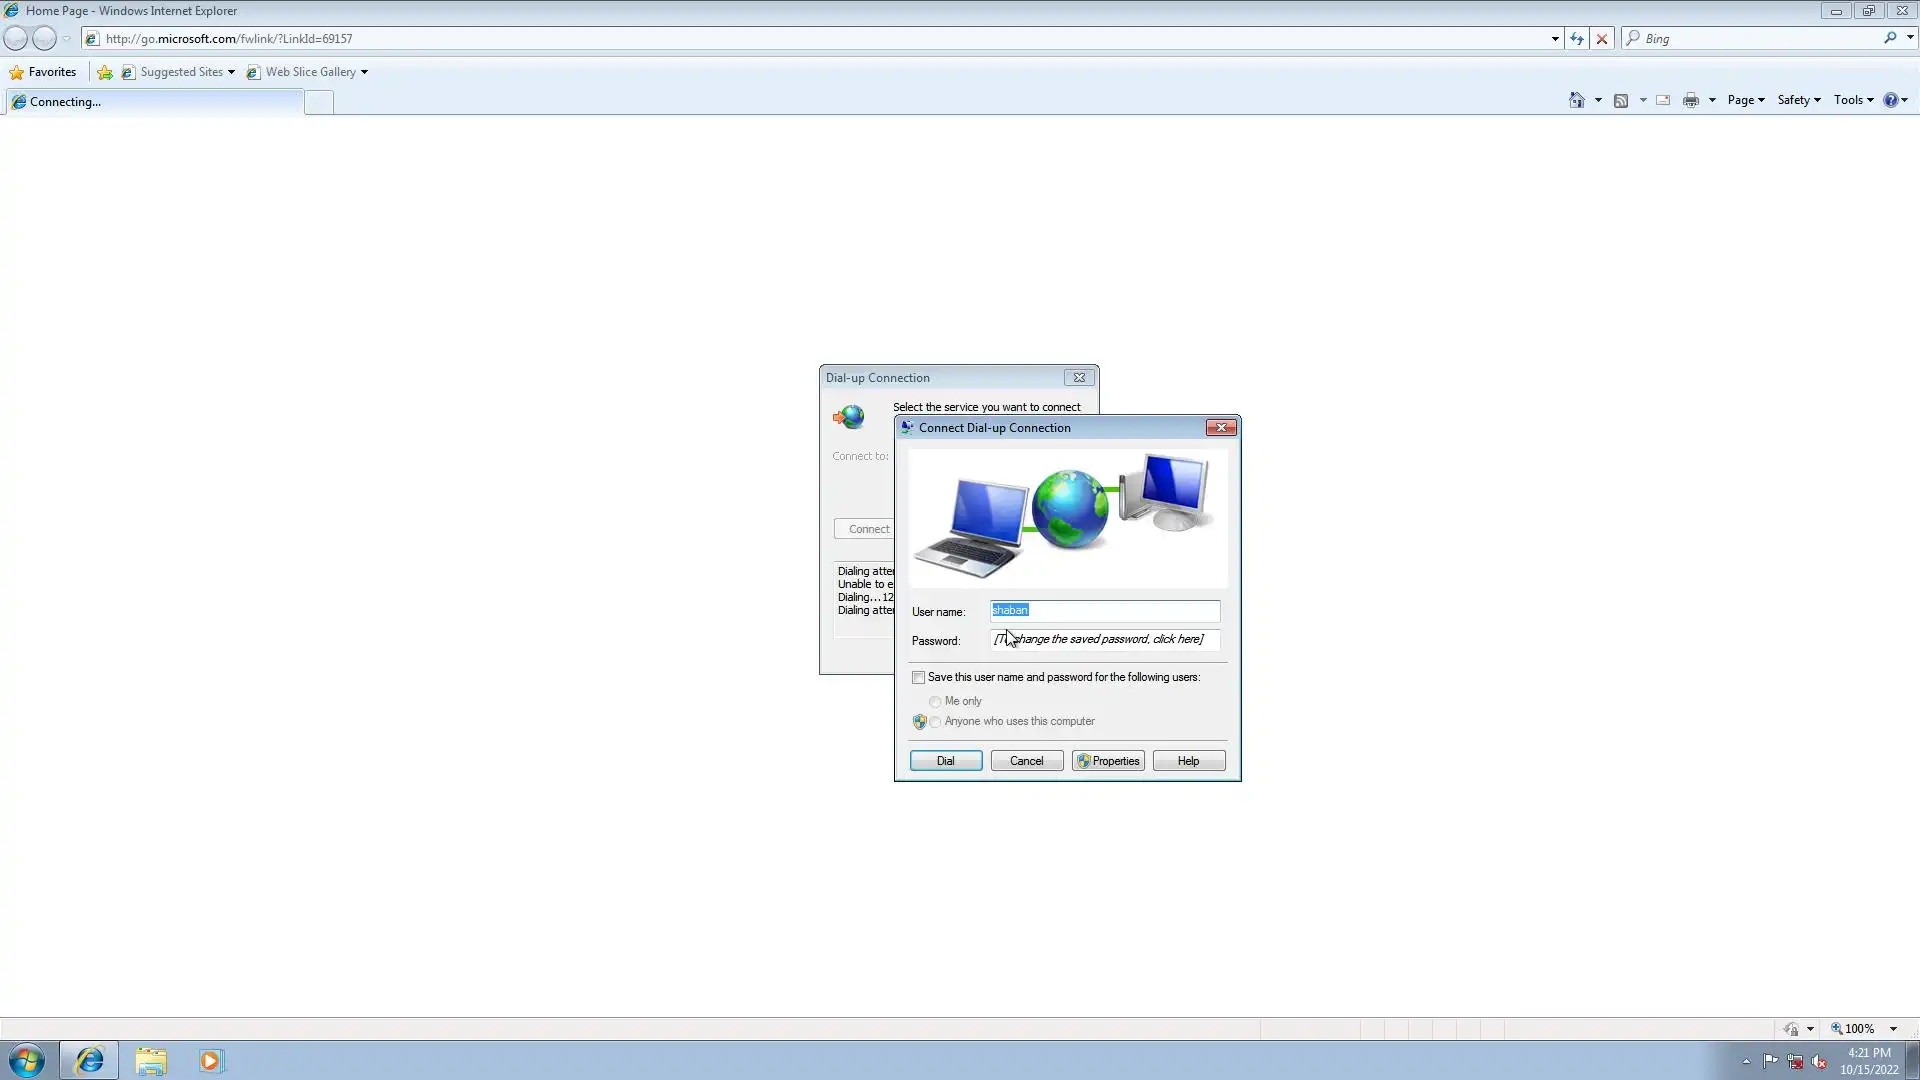1920x1080 pixels.
Task: Click the Properties button in the dial-up dialog
Action: click(x=1108, y=761)
